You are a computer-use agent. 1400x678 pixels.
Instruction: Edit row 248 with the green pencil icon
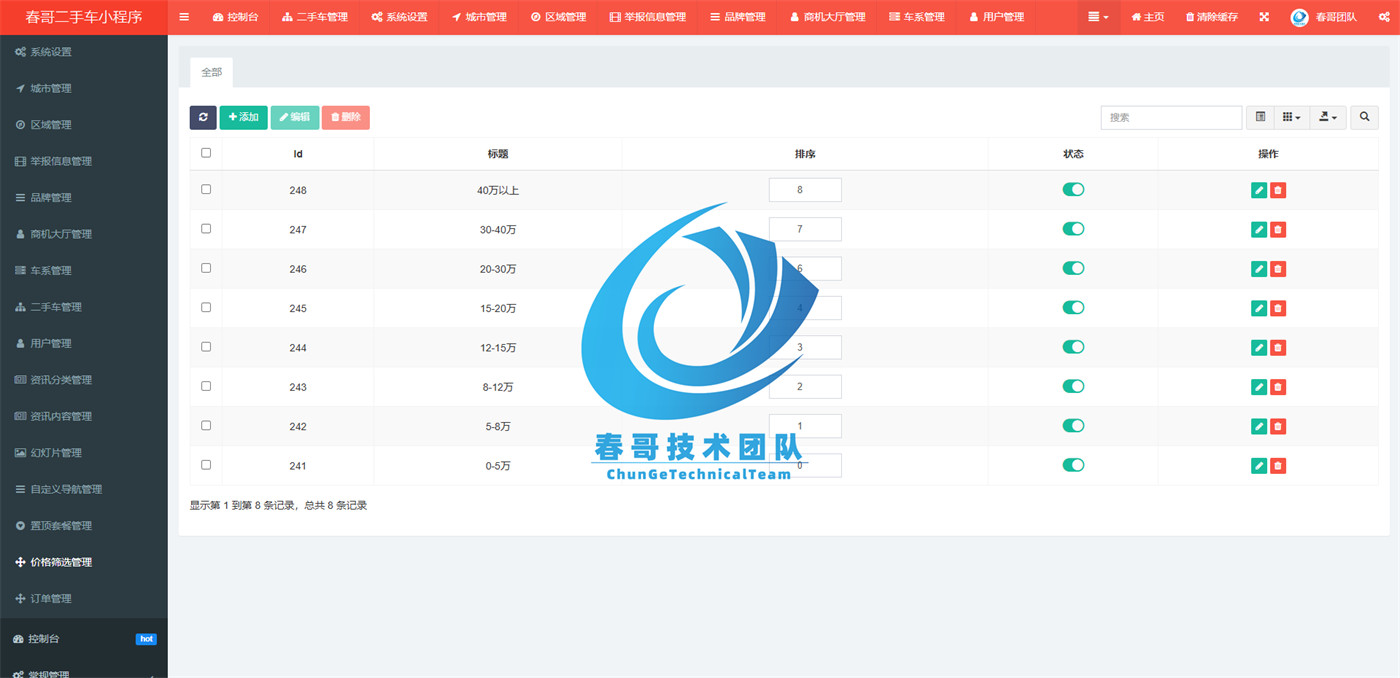pyautogui.click(x=1259, y=190)
